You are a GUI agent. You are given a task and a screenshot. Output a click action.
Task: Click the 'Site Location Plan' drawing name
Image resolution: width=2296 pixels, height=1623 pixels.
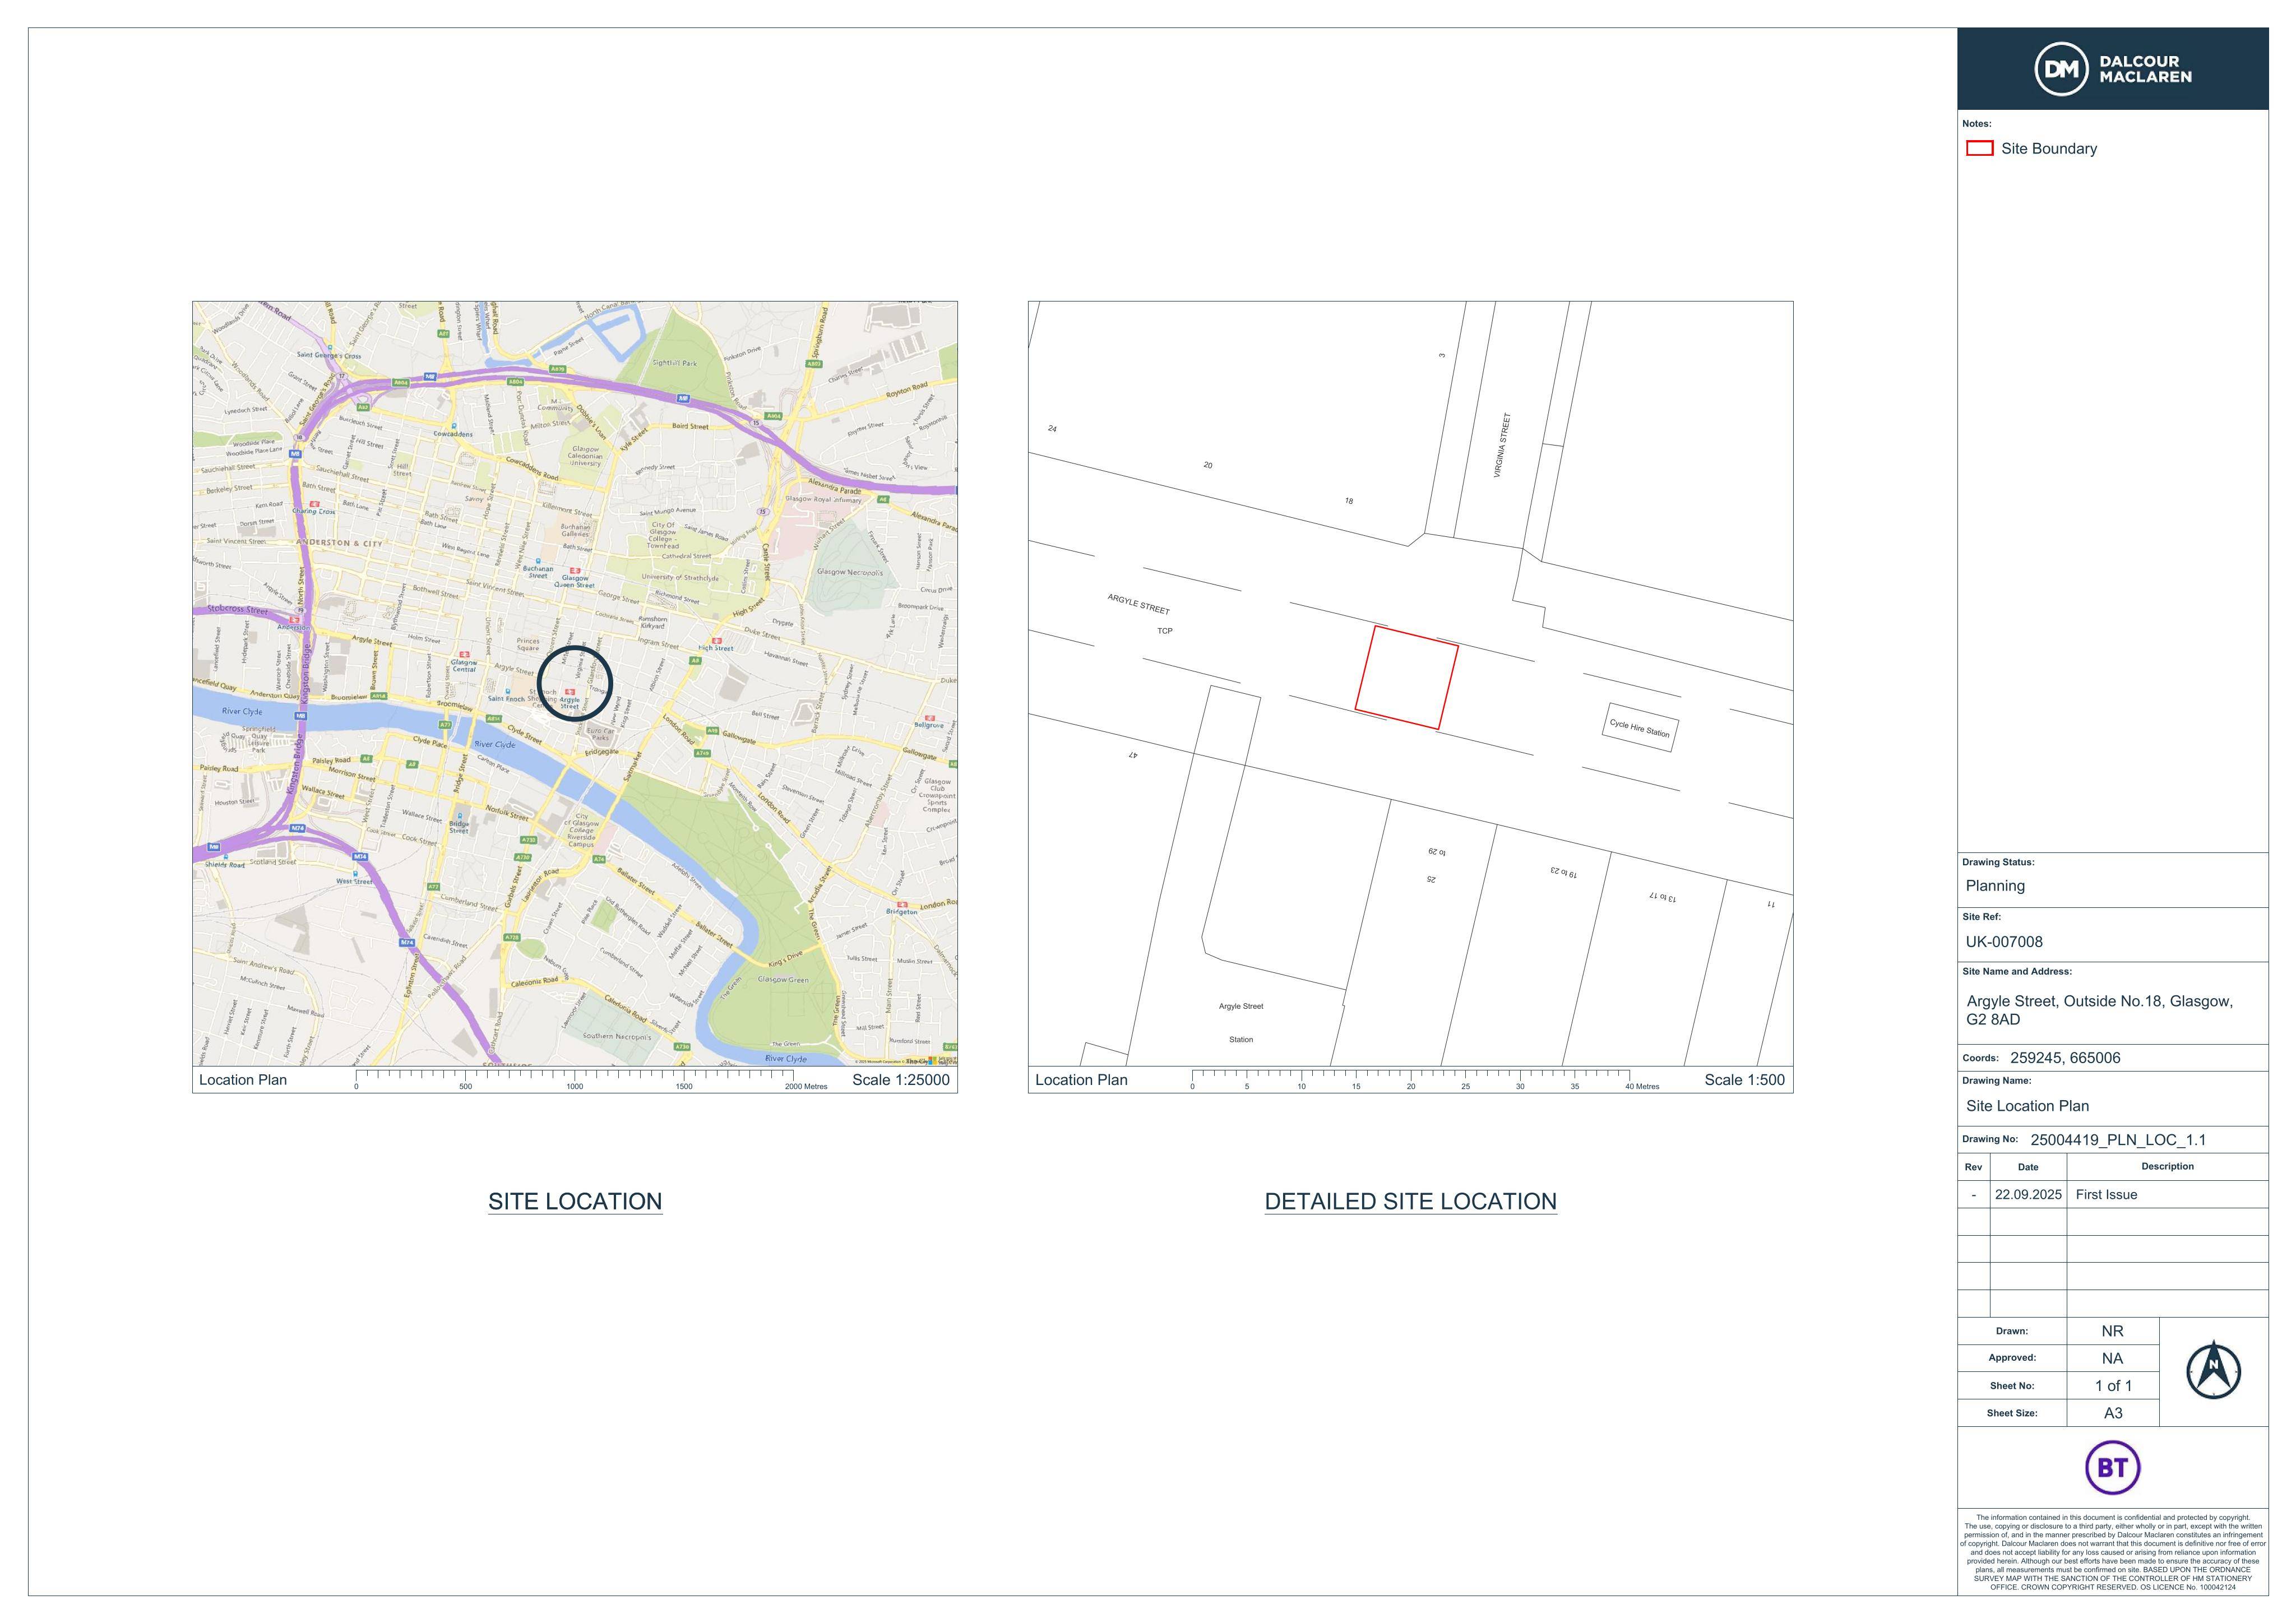2027,1106
